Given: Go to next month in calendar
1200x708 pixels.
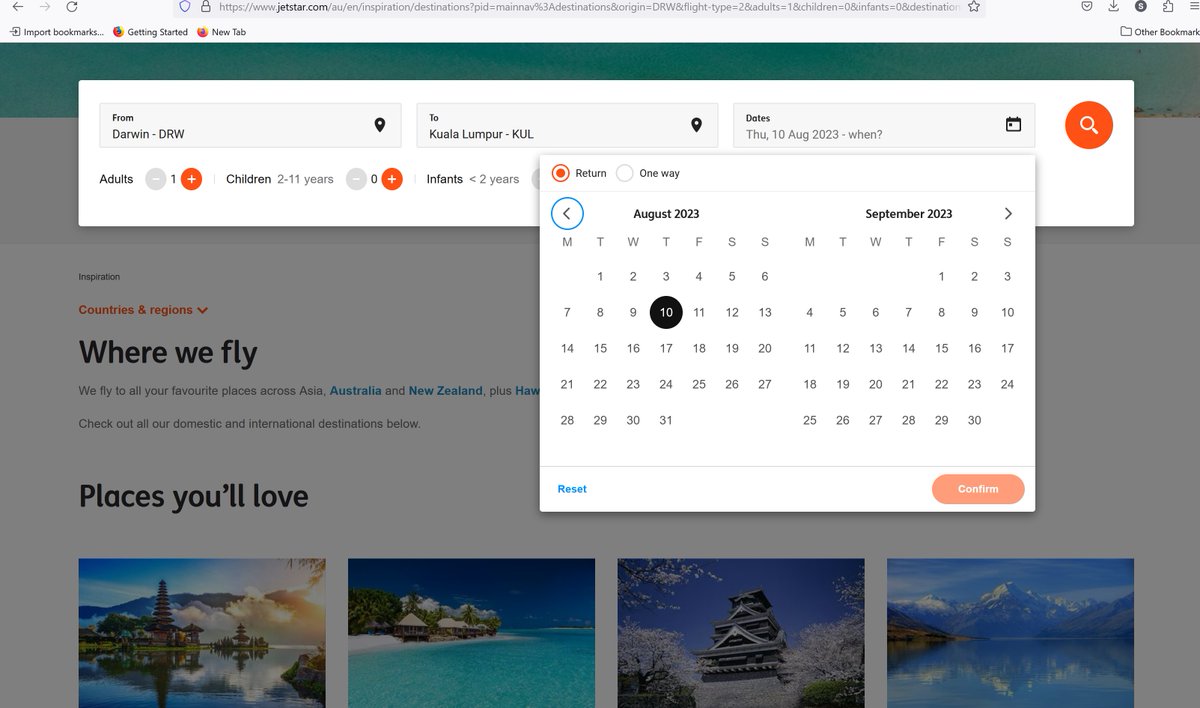Looking at the screenshot, I should (x=1008, y=213).
